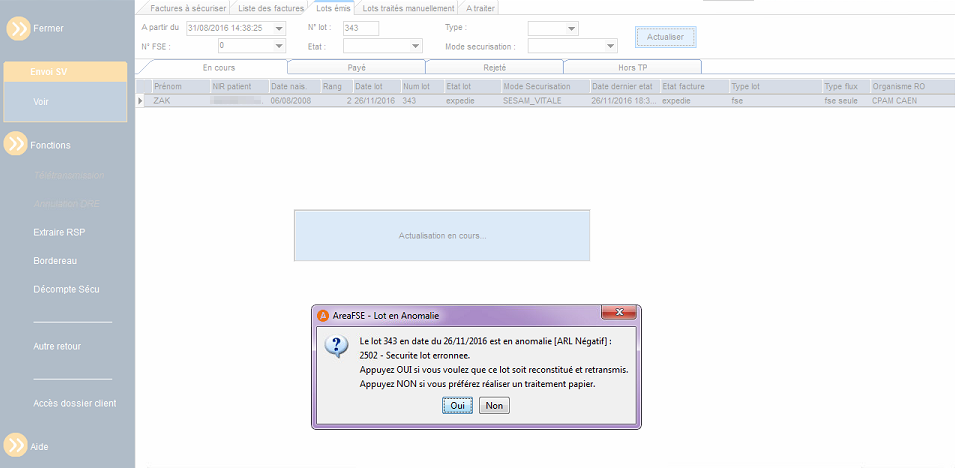Click the Fonctions double-arrow icon
Viewport: 955px width, 468px height.
[x=15, y=144]
